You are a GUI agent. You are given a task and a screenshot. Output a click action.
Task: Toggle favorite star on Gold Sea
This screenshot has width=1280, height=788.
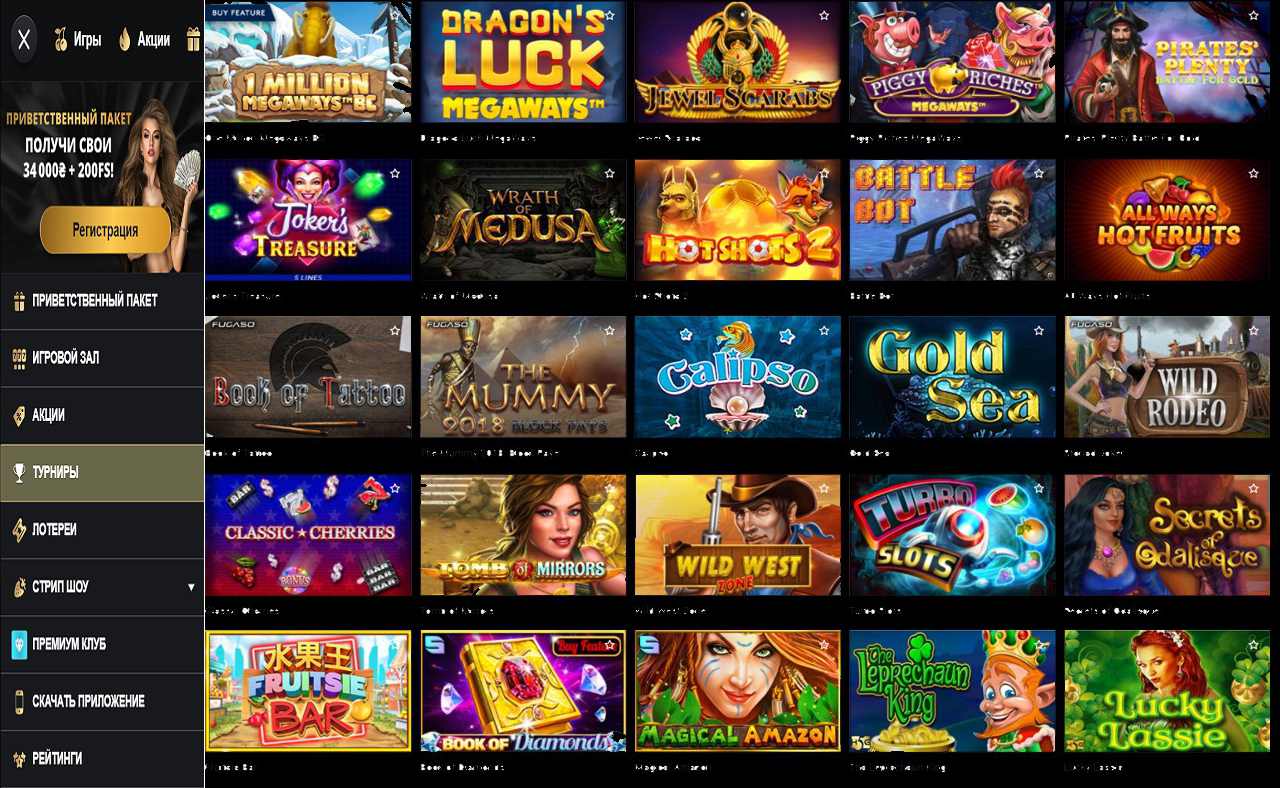(1039, 331)
